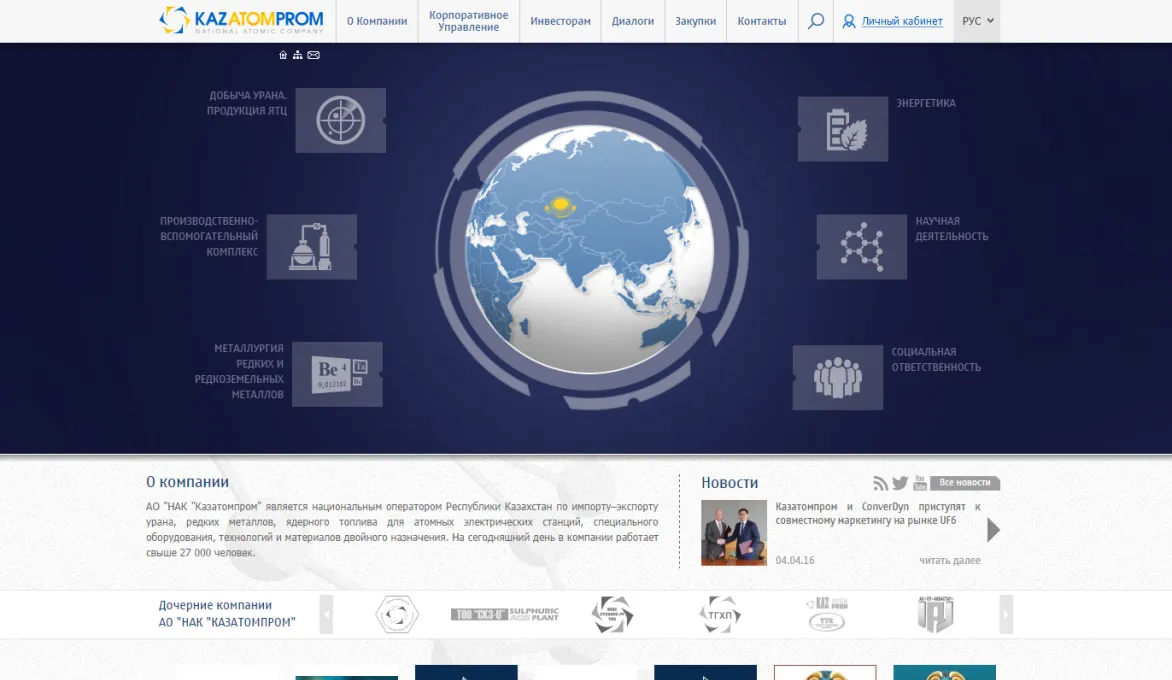Open the production-auxiliary complex flask icon tile
Screen dimensions: 1172x680
pyautogui.click(x=312, y=247)
